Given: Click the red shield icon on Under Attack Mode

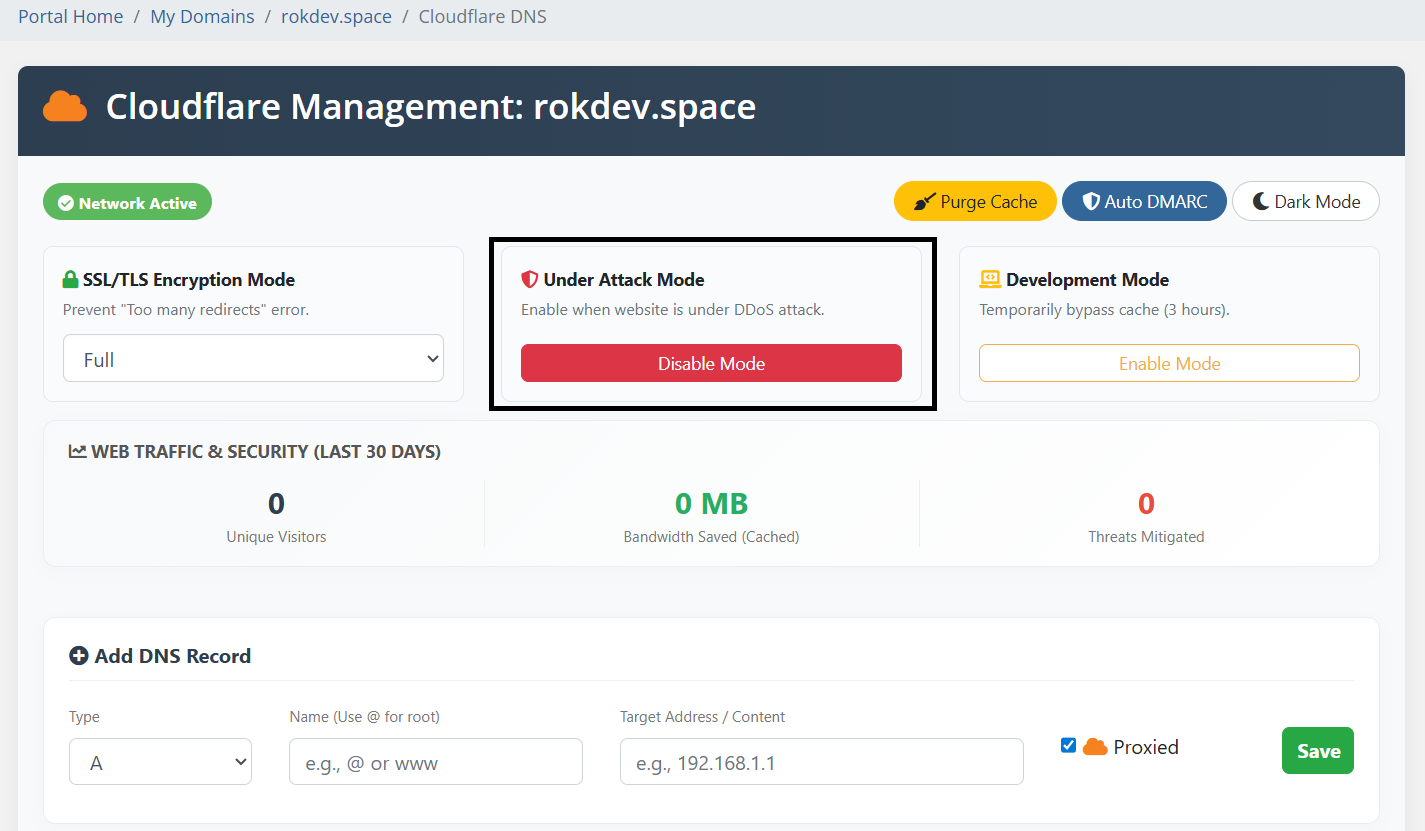Looking at the screenshot, I should (x=529, y=279).
